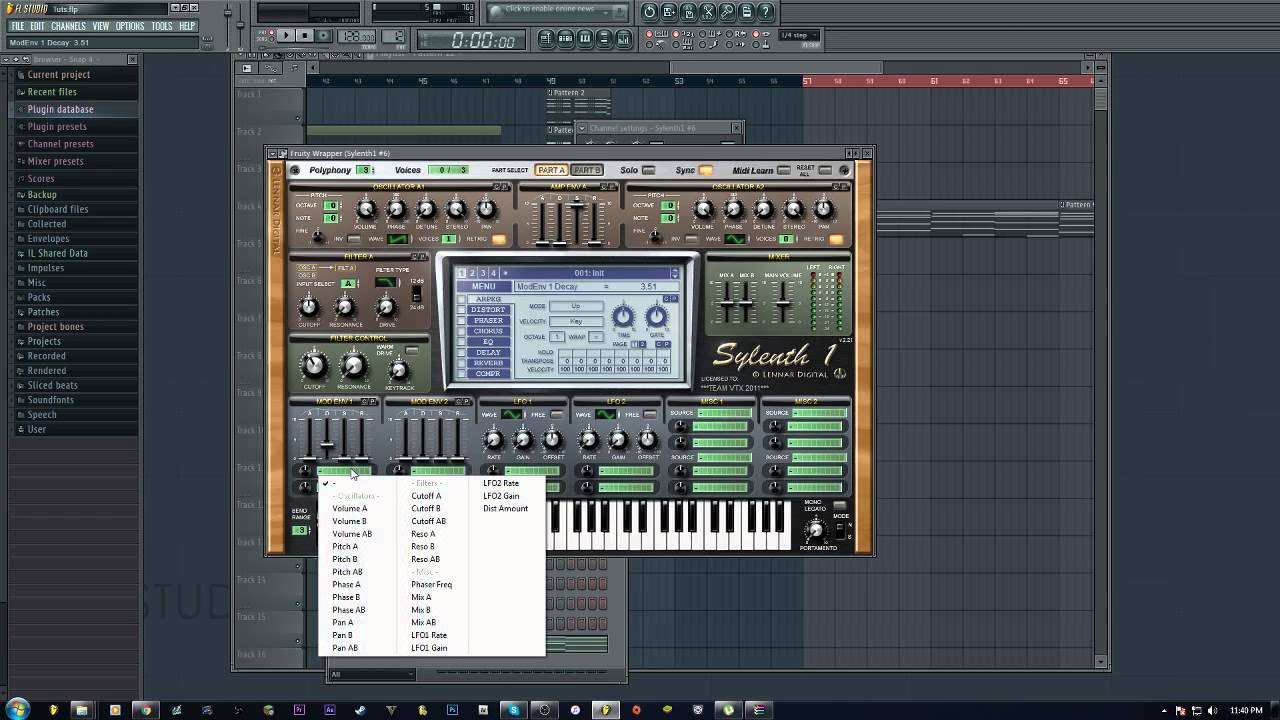The height and width of the screenshot is (720, 1280).
Task: Open the DISTORT effect tab
Action: pos(489,310)
